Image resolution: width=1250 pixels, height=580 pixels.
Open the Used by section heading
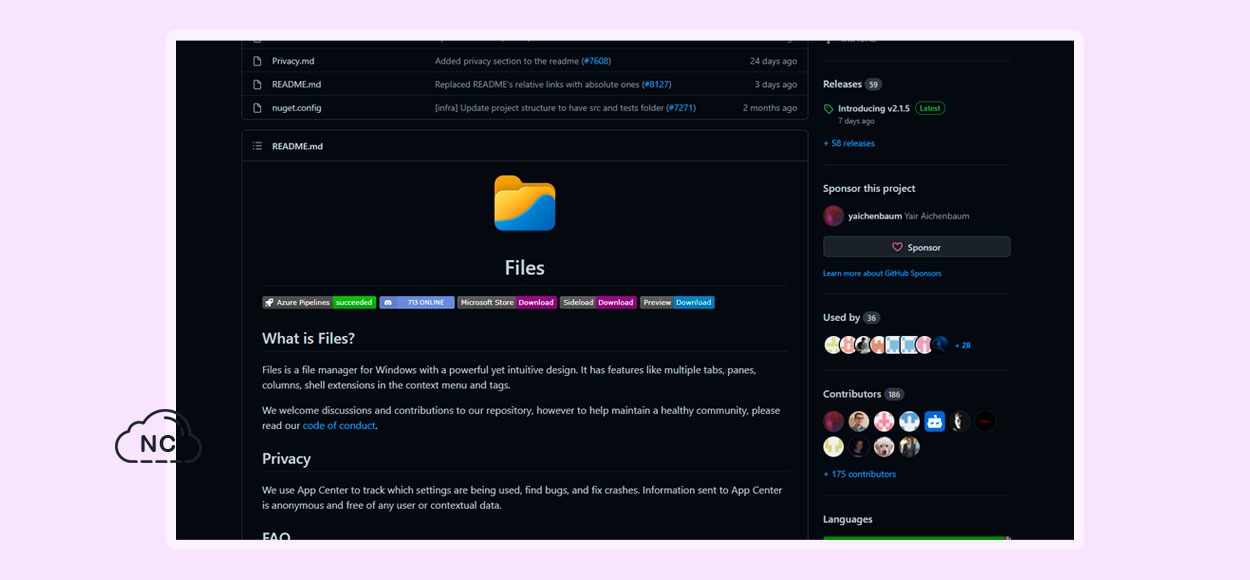point(841,318)
